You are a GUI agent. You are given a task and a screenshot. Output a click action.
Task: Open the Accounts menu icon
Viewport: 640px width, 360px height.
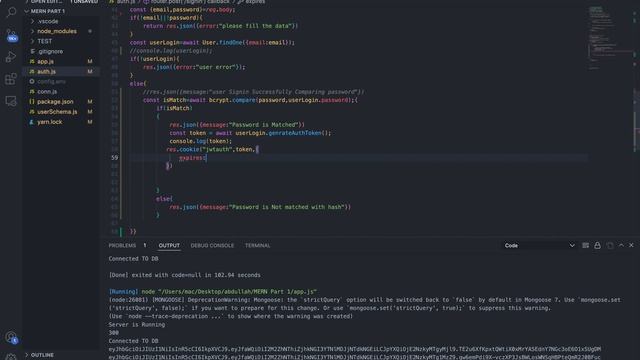(11, 337)
